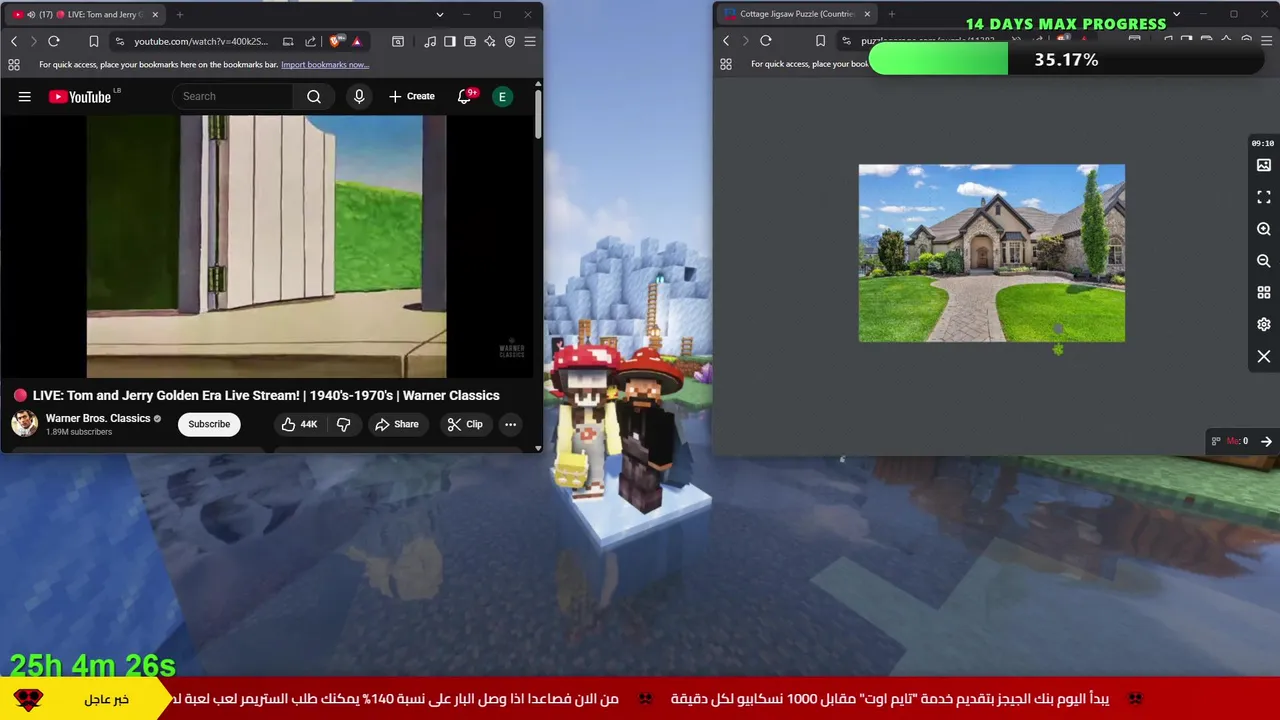
Task: Click the youtube.com address bar
Action: pos(201,41)
